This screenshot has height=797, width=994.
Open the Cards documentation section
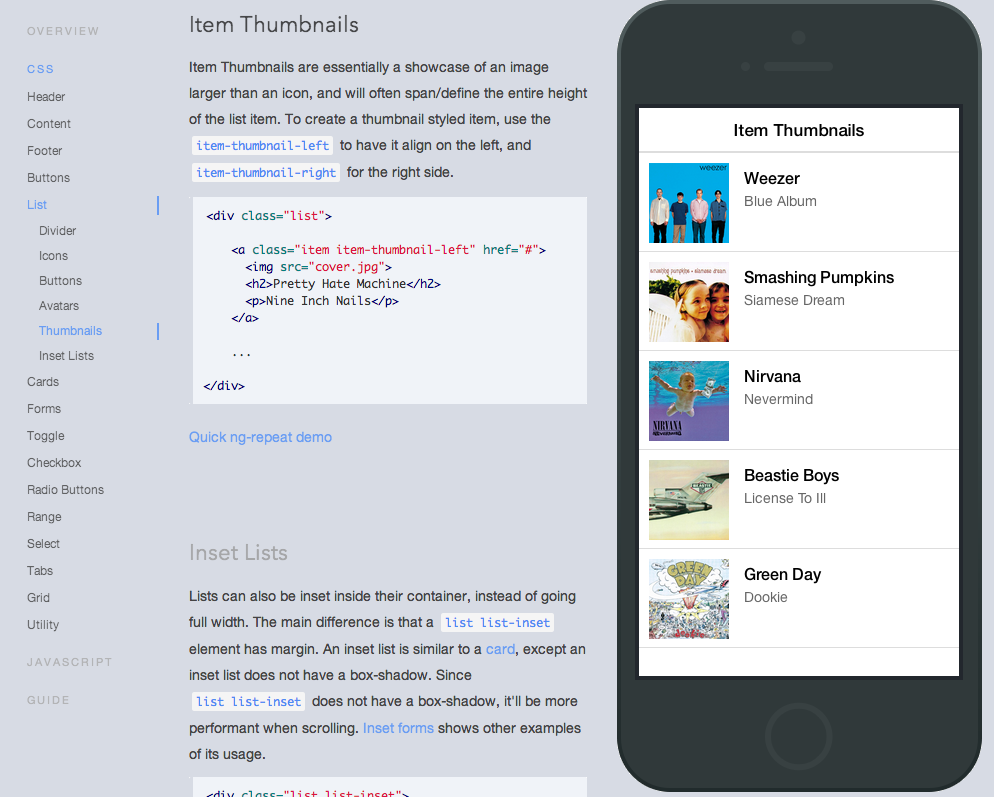coord(43,381)
